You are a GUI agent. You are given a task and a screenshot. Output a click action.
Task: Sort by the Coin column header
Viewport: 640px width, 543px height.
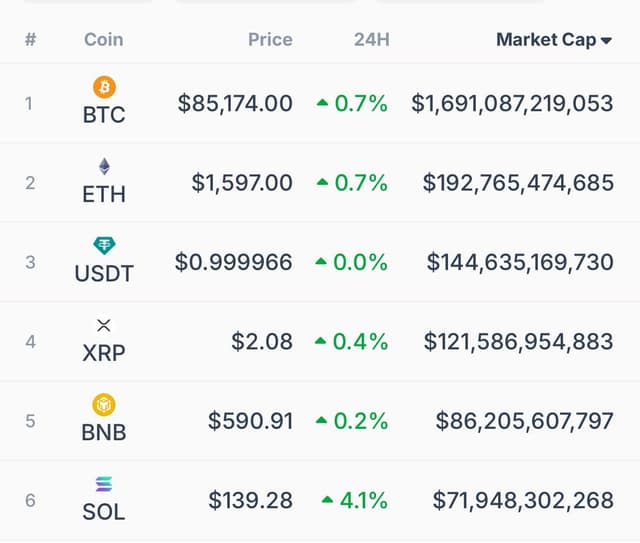click(x=104, y=40)
